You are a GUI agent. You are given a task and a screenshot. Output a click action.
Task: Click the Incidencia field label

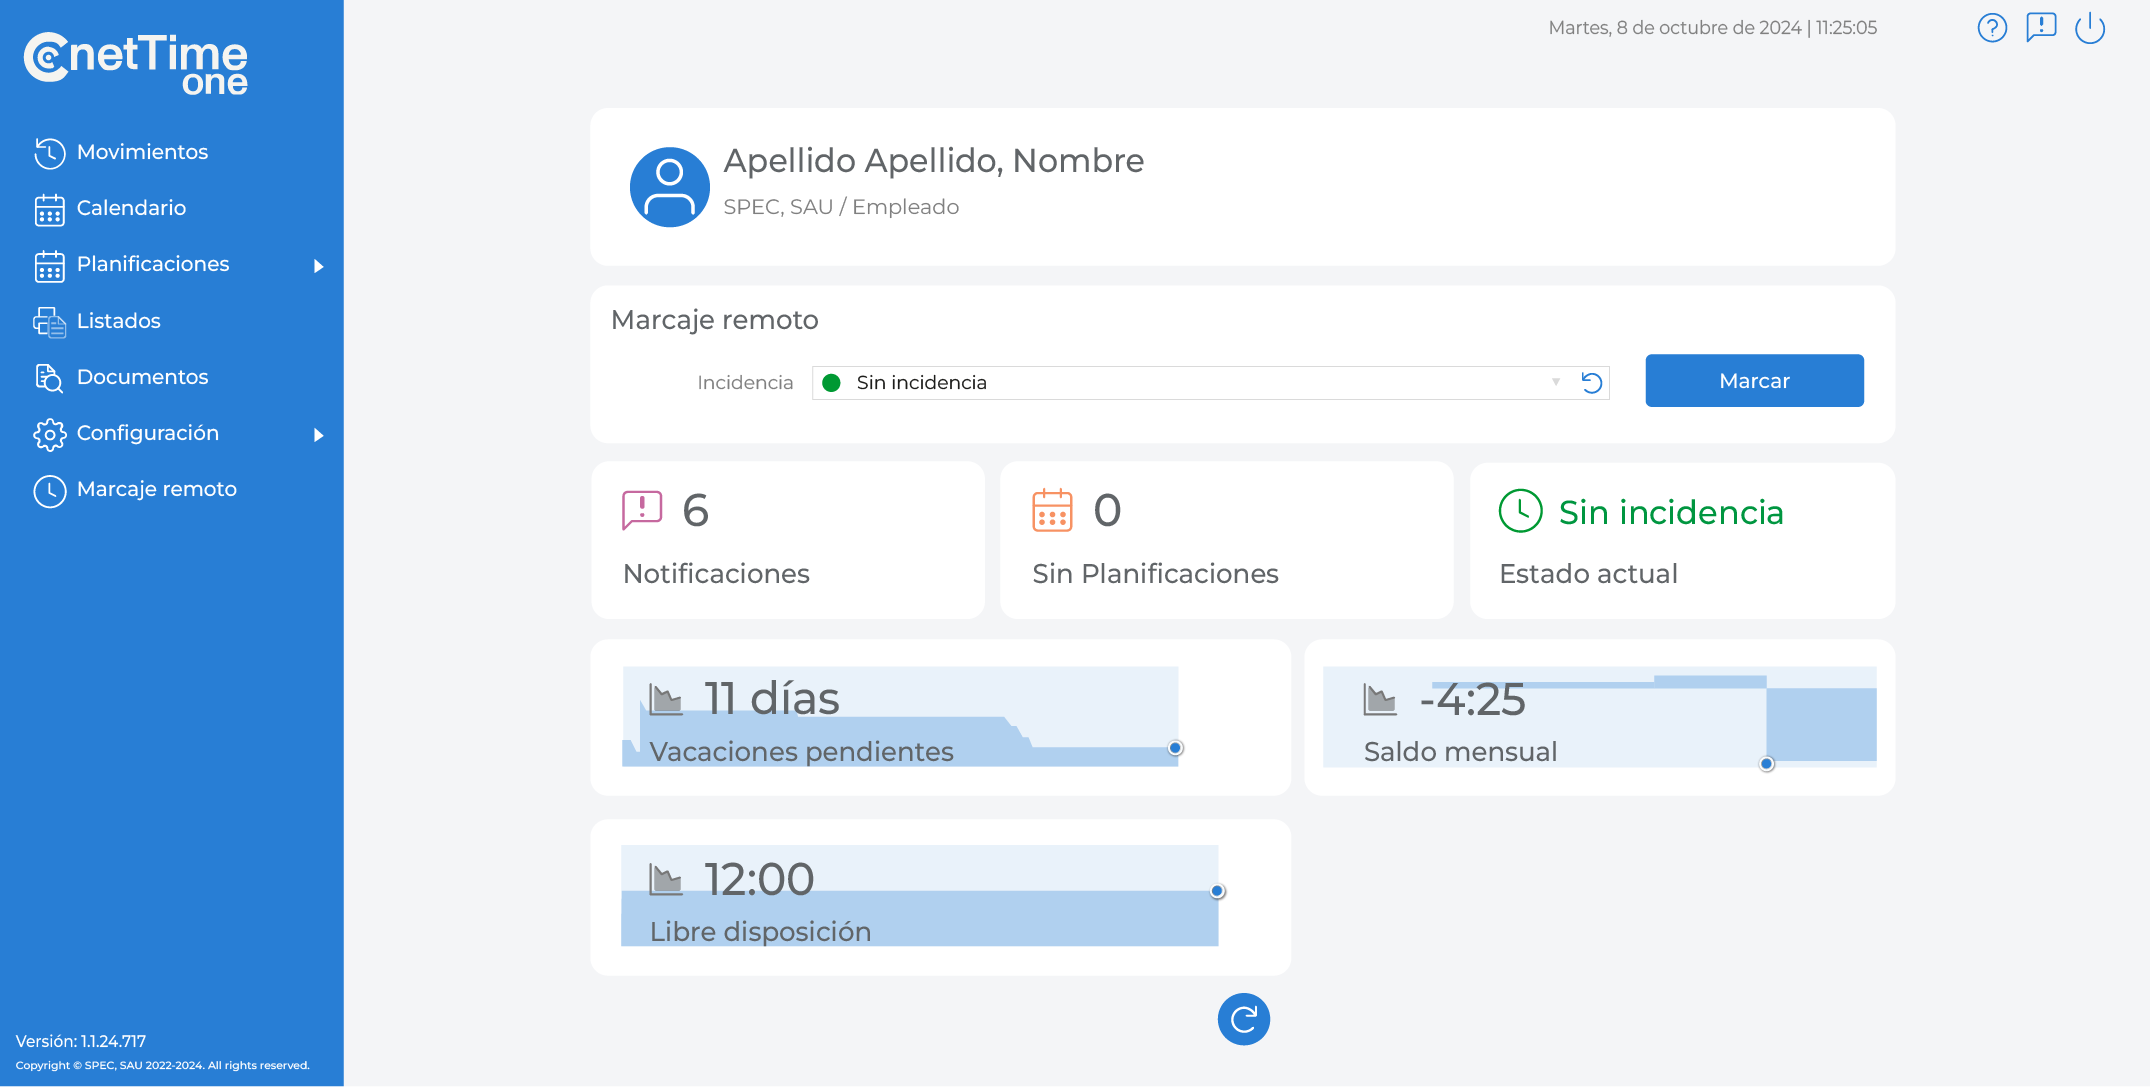coord(744,383)
